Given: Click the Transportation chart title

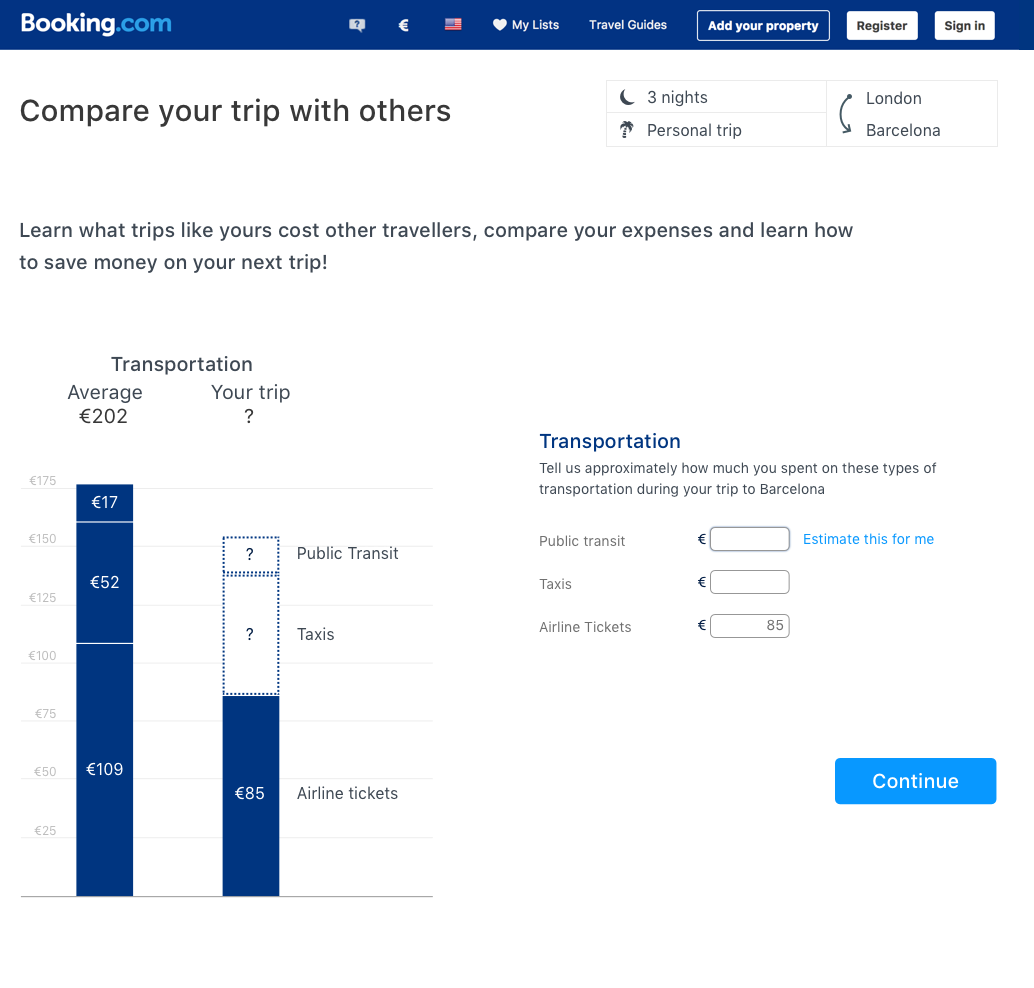Looking at the screenshot, I should [182, 364].
